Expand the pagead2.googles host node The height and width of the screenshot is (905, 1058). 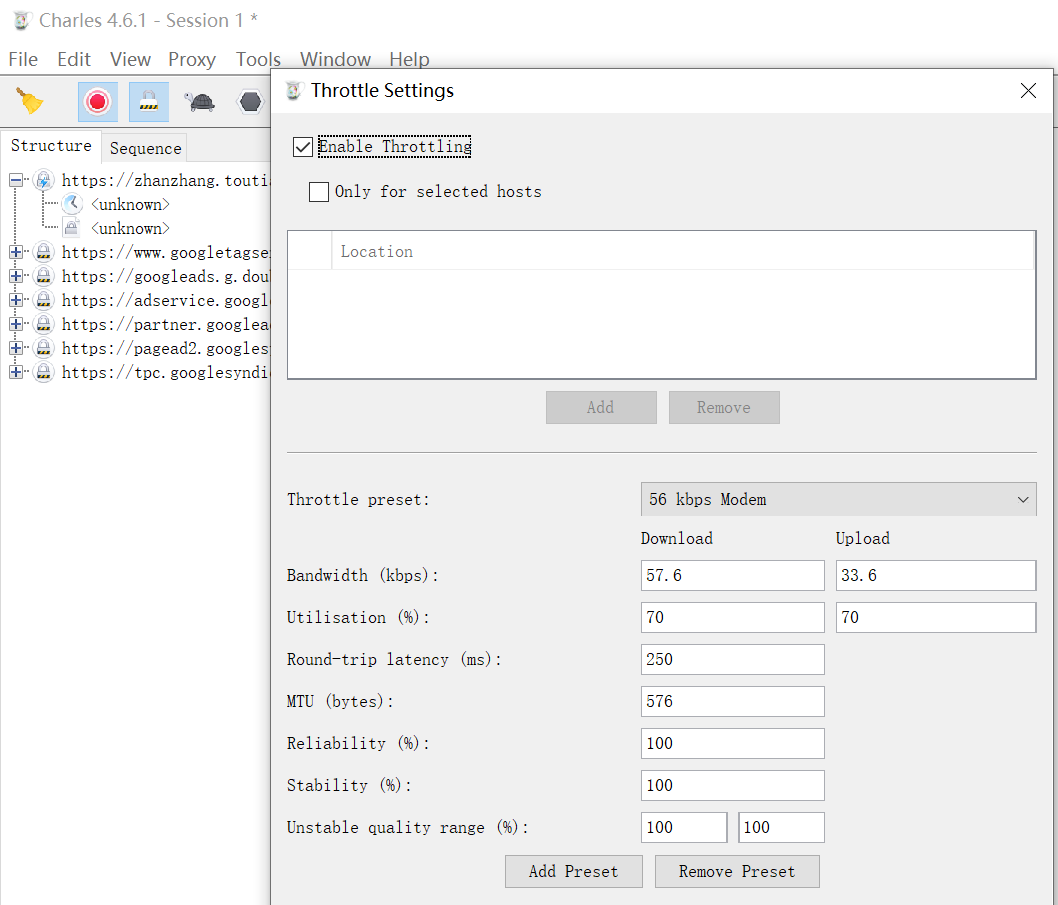[16, 348]
